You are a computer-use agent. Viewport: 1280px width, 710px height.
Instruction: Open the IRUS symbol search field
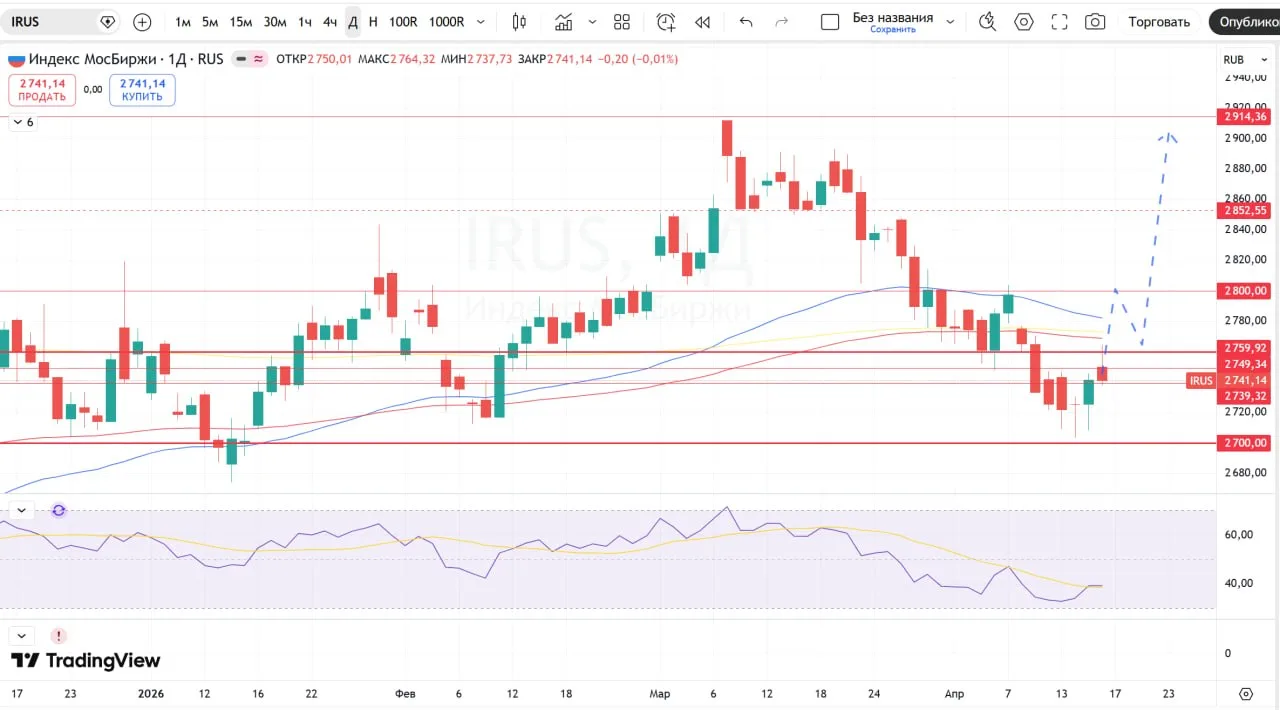[50, 21]
